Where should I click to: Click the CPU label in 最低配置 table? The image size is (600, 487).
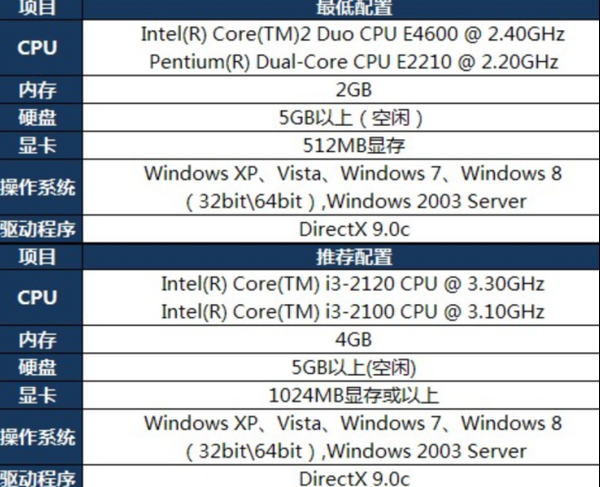[x=37, y=48]
